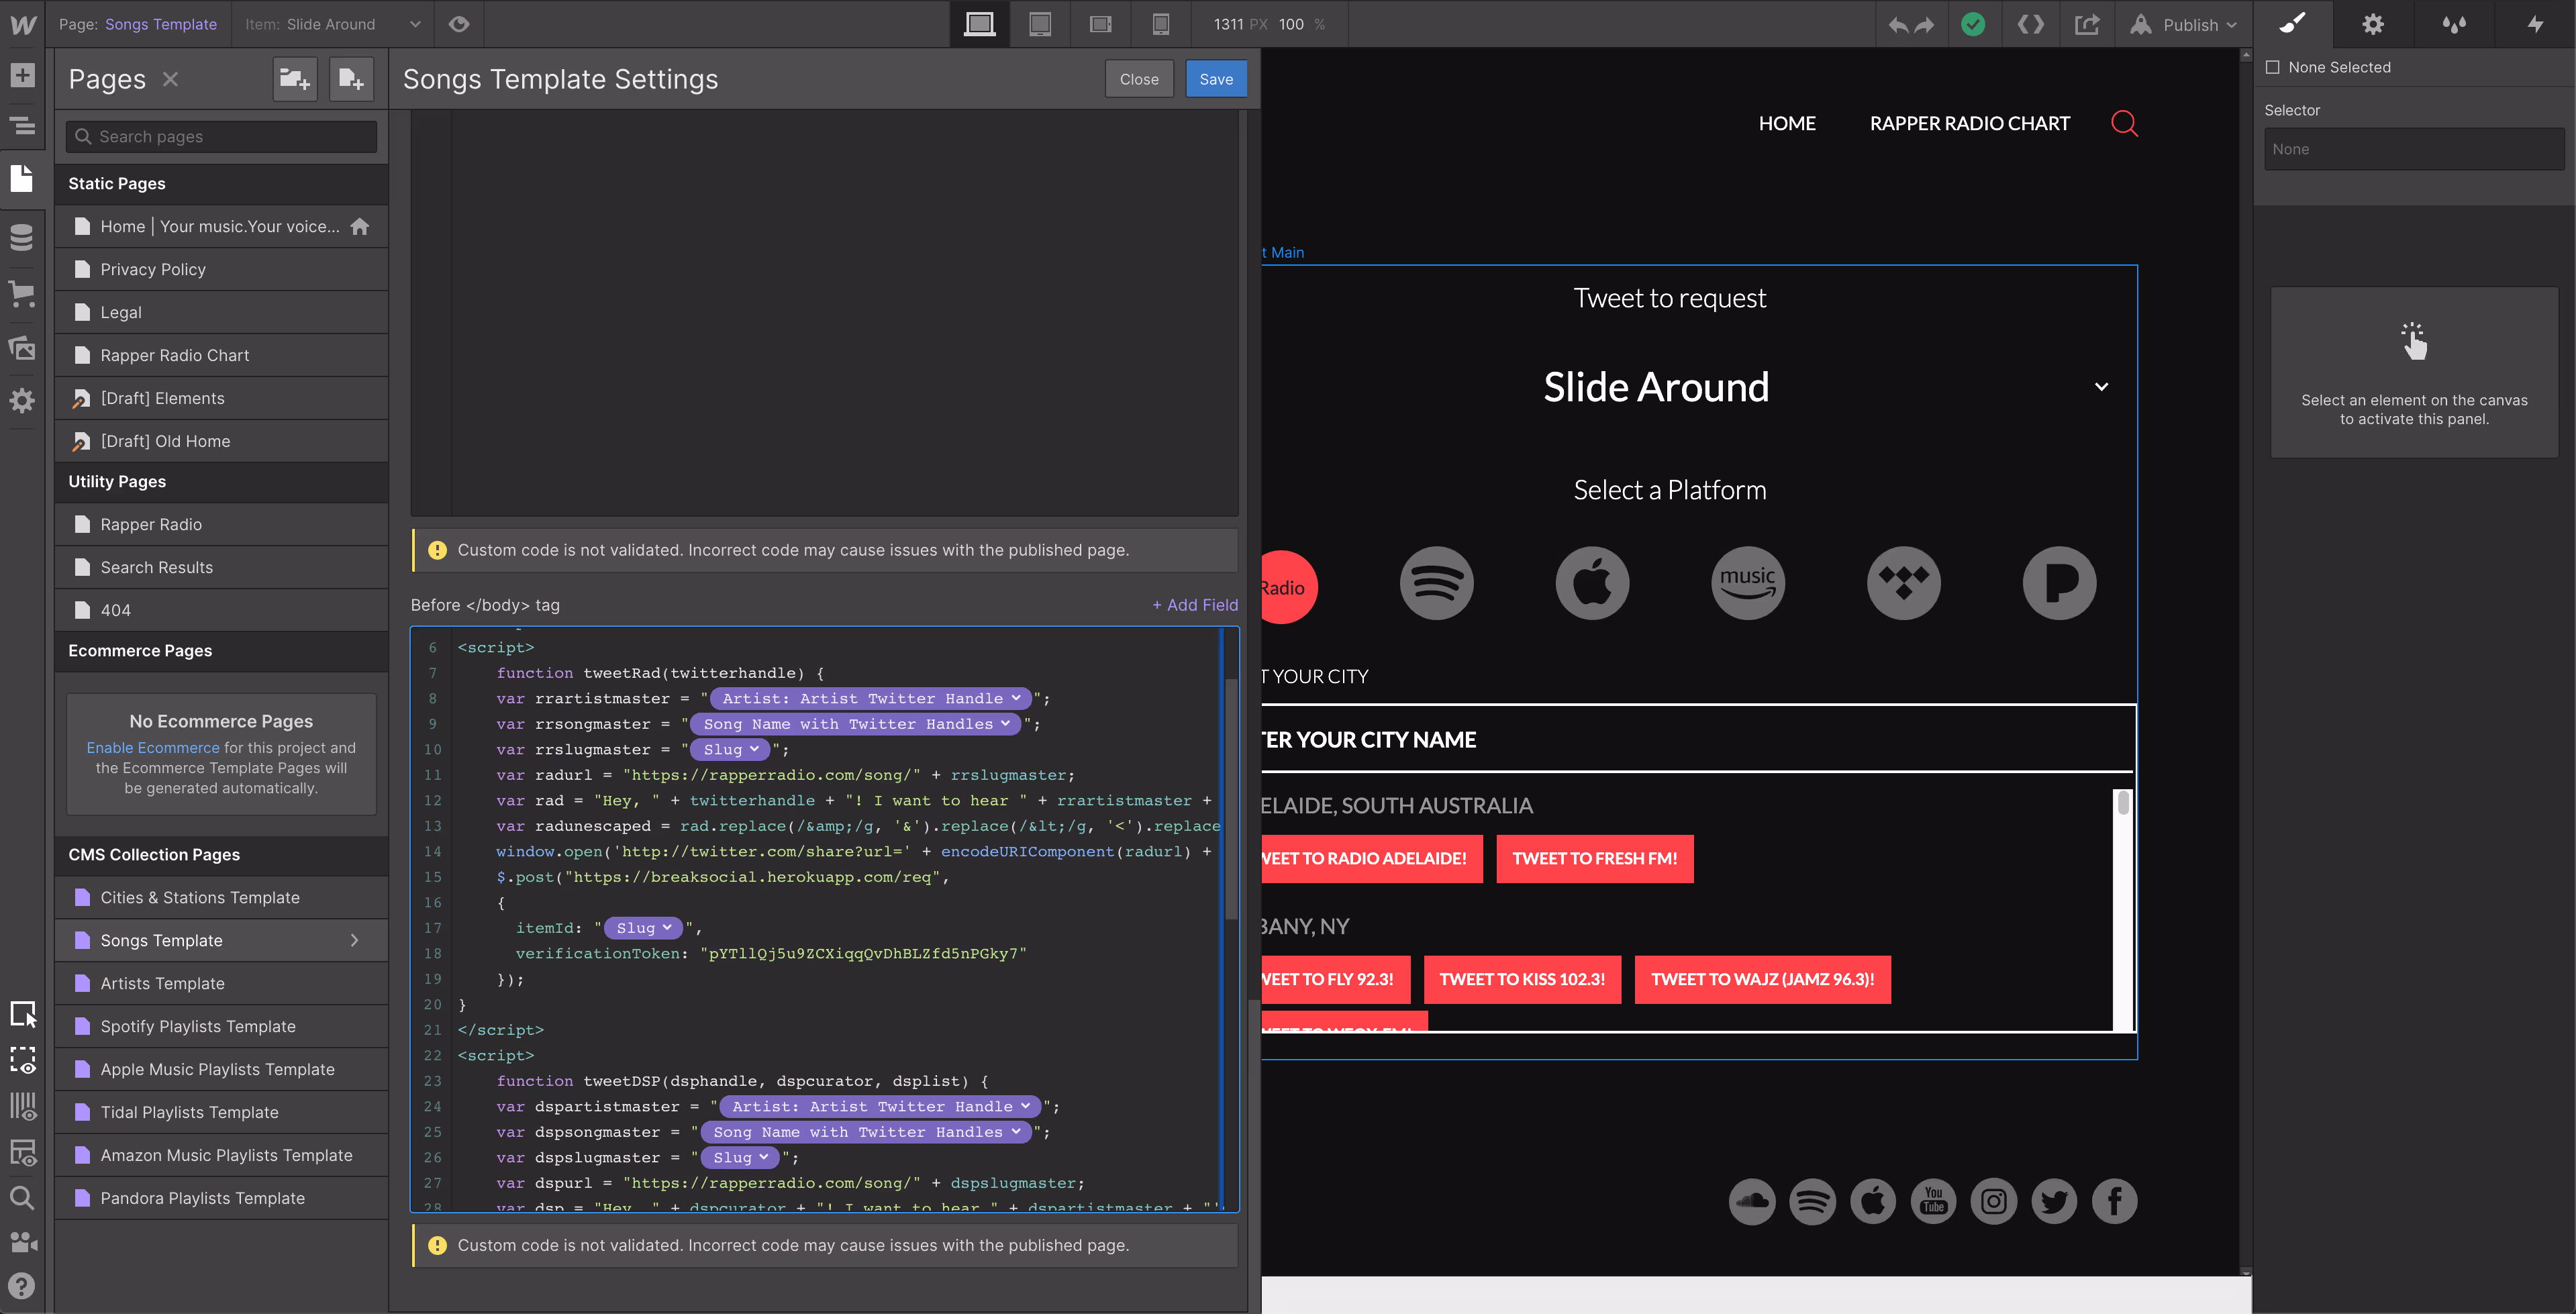Select the Tidal platform icon
The image size is (2576, 1314).
pyautogui.click(x=1904, y=583)
